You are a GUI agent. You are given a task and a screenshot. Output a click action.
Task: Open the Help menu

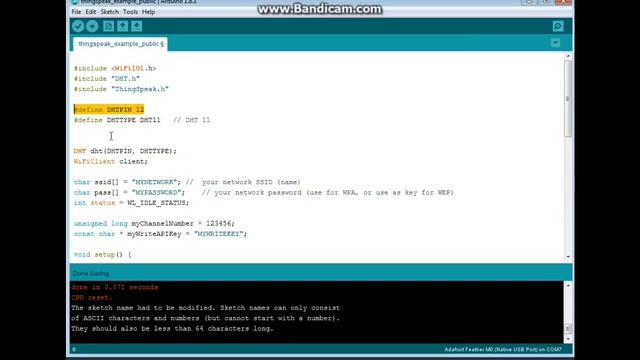click(x=148, y=12)
